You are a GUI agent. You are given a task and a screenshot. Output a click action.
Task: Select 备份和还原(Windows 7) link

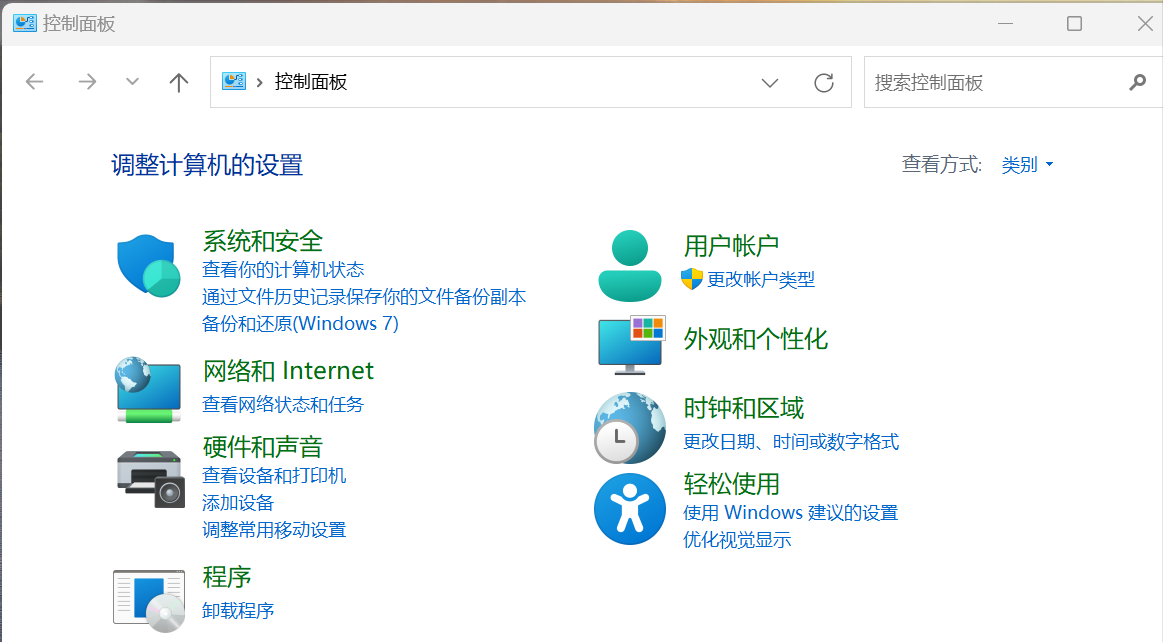click(x=300, y=324)
